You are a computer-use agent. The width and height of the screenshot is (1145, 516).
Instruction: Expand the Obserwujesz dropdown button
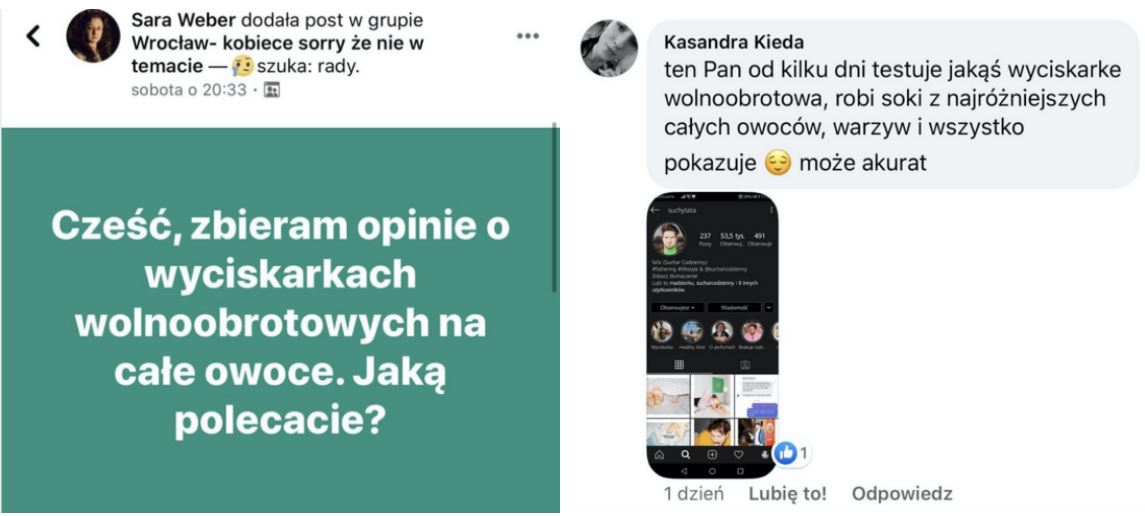pos(678,308)
